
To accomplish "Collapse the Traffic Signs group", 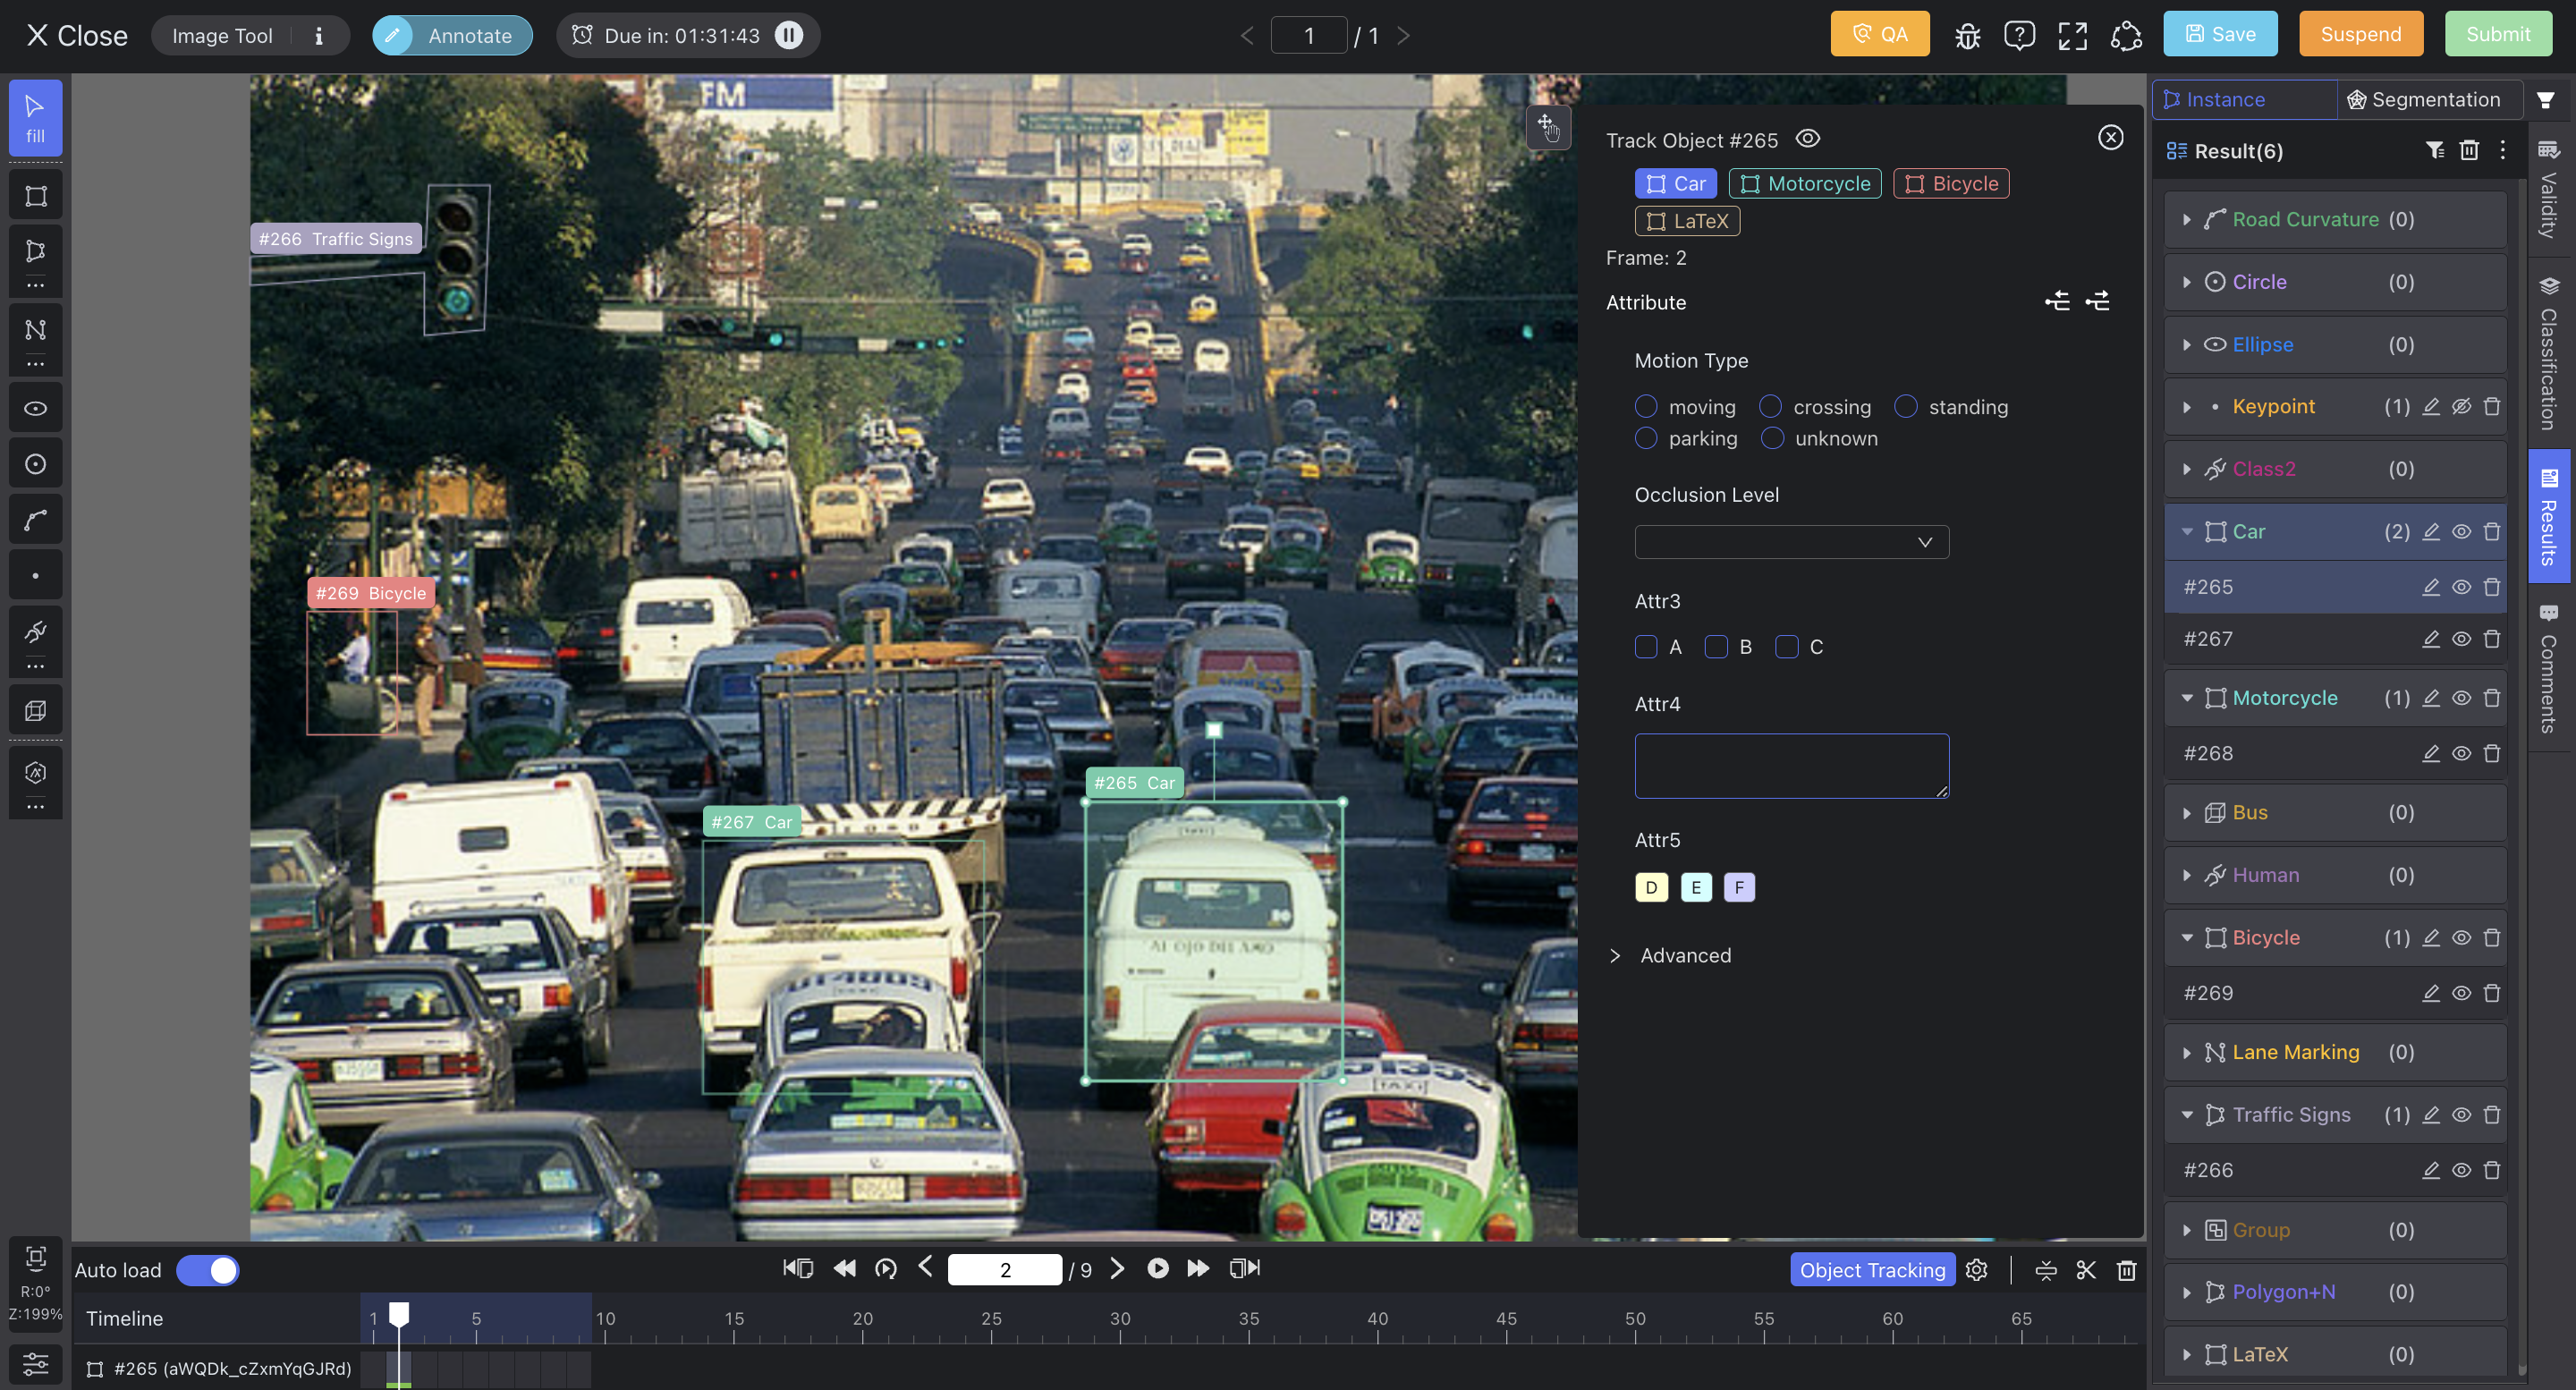I will point(2186,1115).
